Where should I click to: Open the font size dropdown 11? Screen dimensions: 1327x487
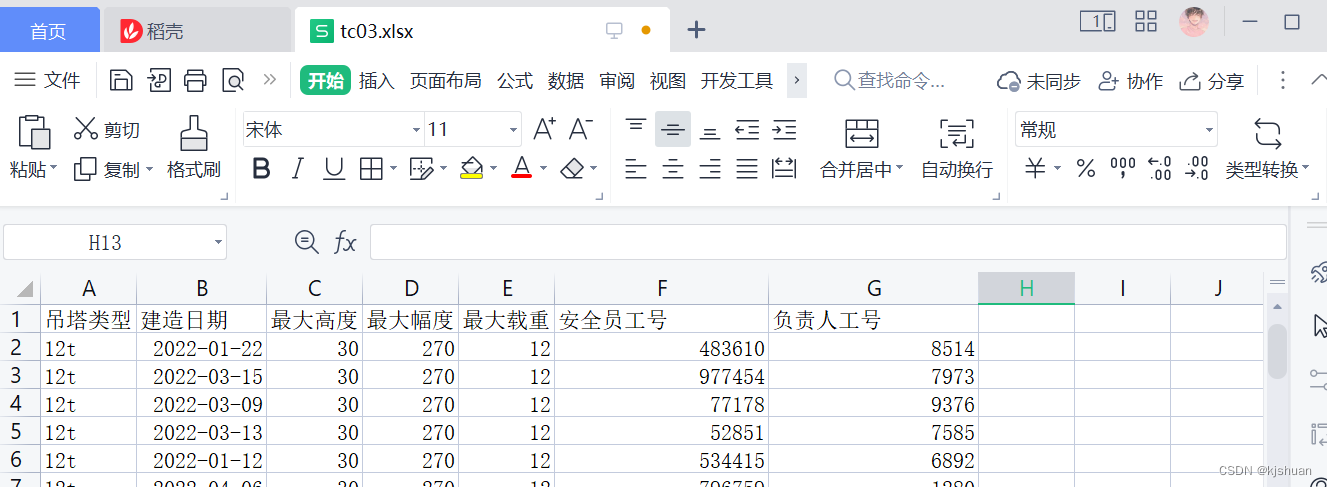(513, 130)
